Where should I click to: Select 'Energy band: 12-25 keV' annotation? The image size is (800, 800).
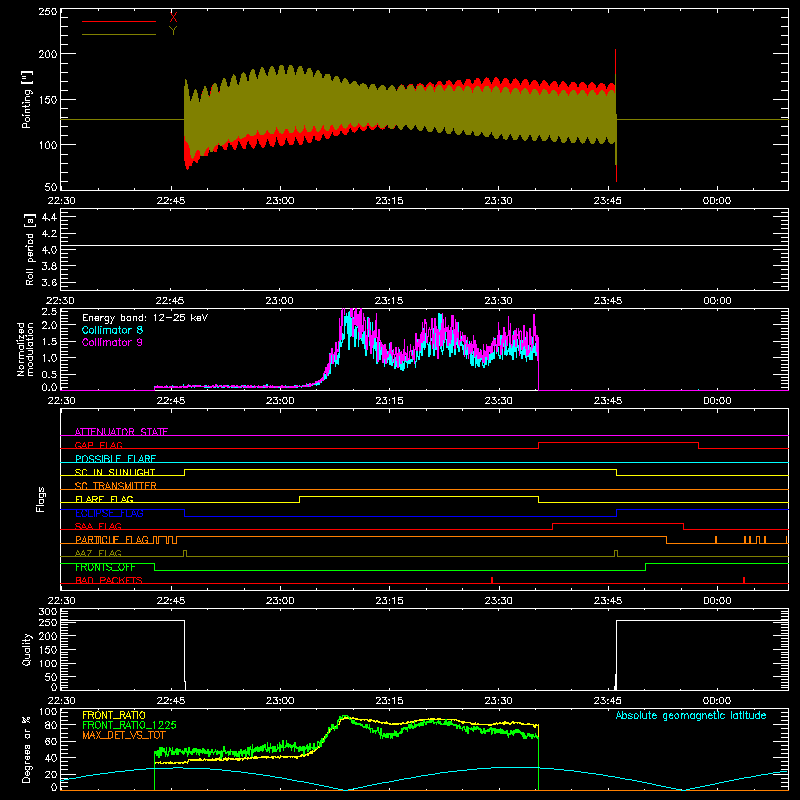click(145, 318)
